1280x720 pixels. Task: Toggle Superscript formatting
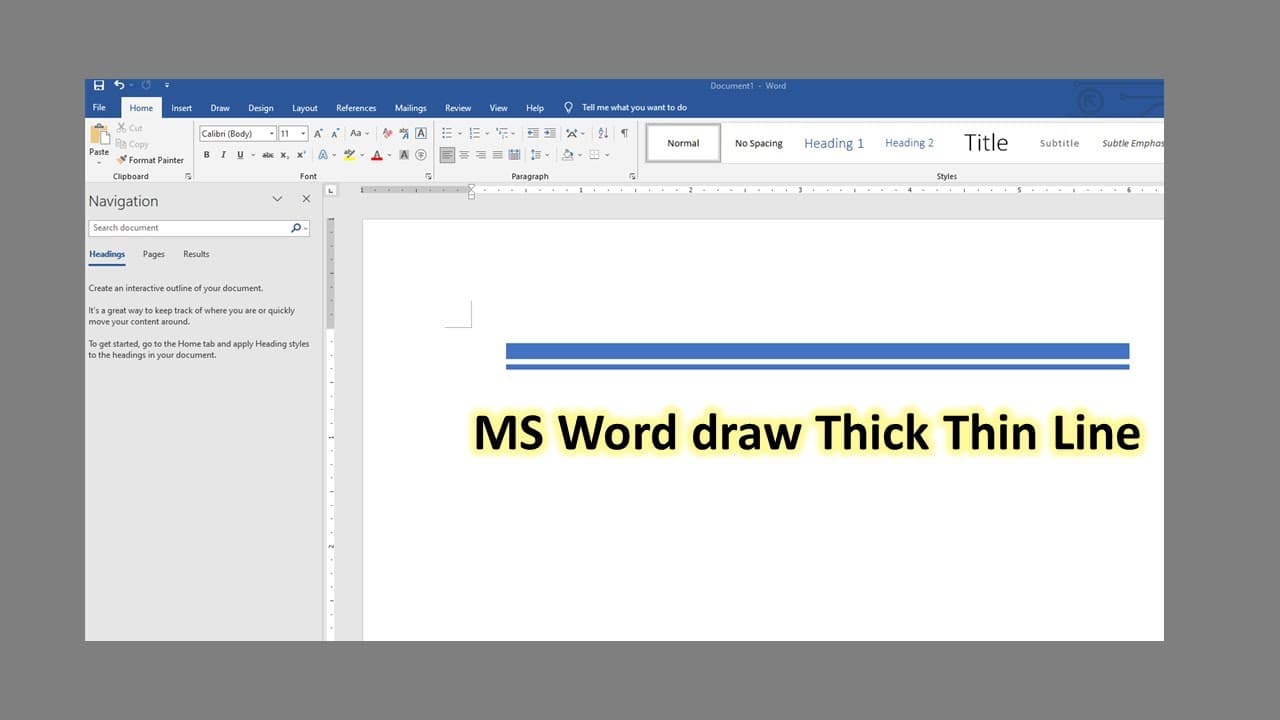pyautogui.click(x=301, y=155)
